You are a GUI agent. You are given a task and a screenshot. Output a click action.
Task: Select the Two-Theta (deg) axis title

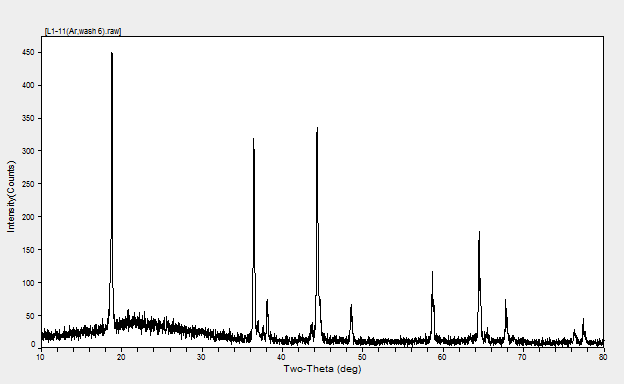[322, 369]
